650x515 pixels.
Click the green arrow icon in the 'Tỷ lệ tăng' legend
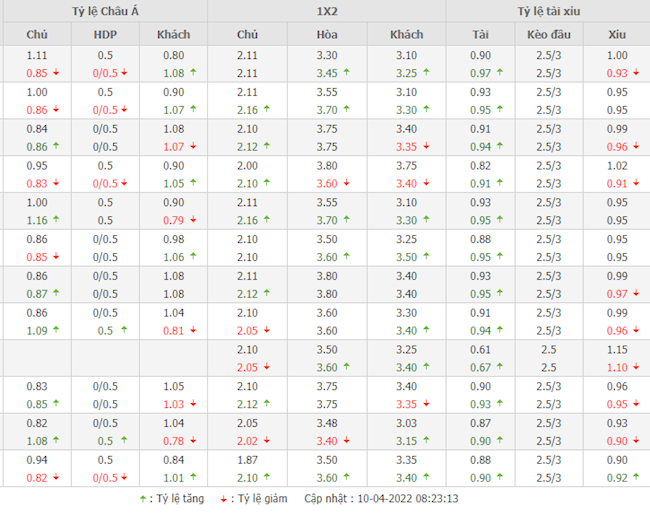click(x=143, y=499)
